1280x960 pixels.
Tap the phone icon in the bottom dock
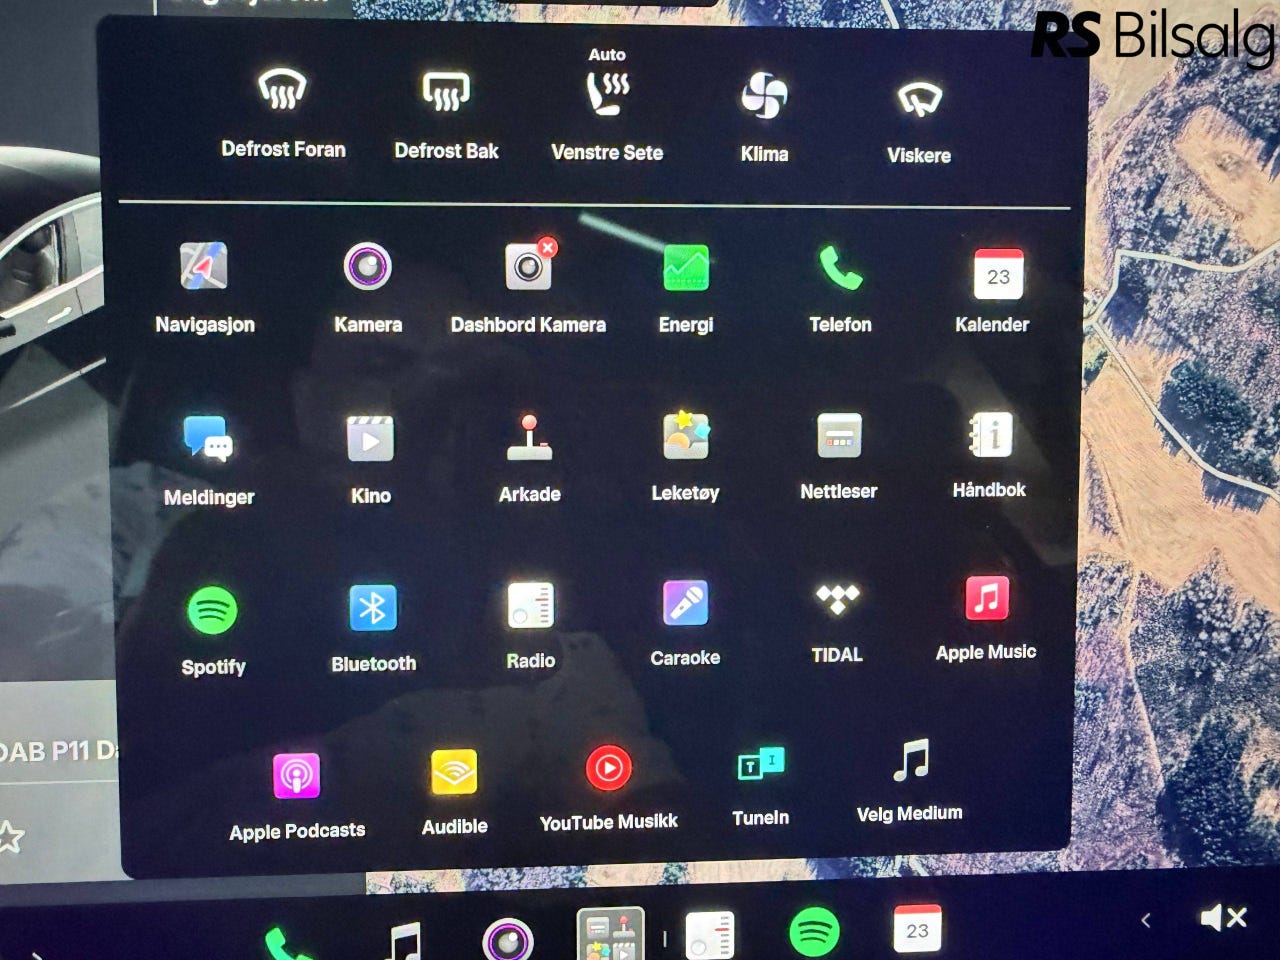[289, 942]
